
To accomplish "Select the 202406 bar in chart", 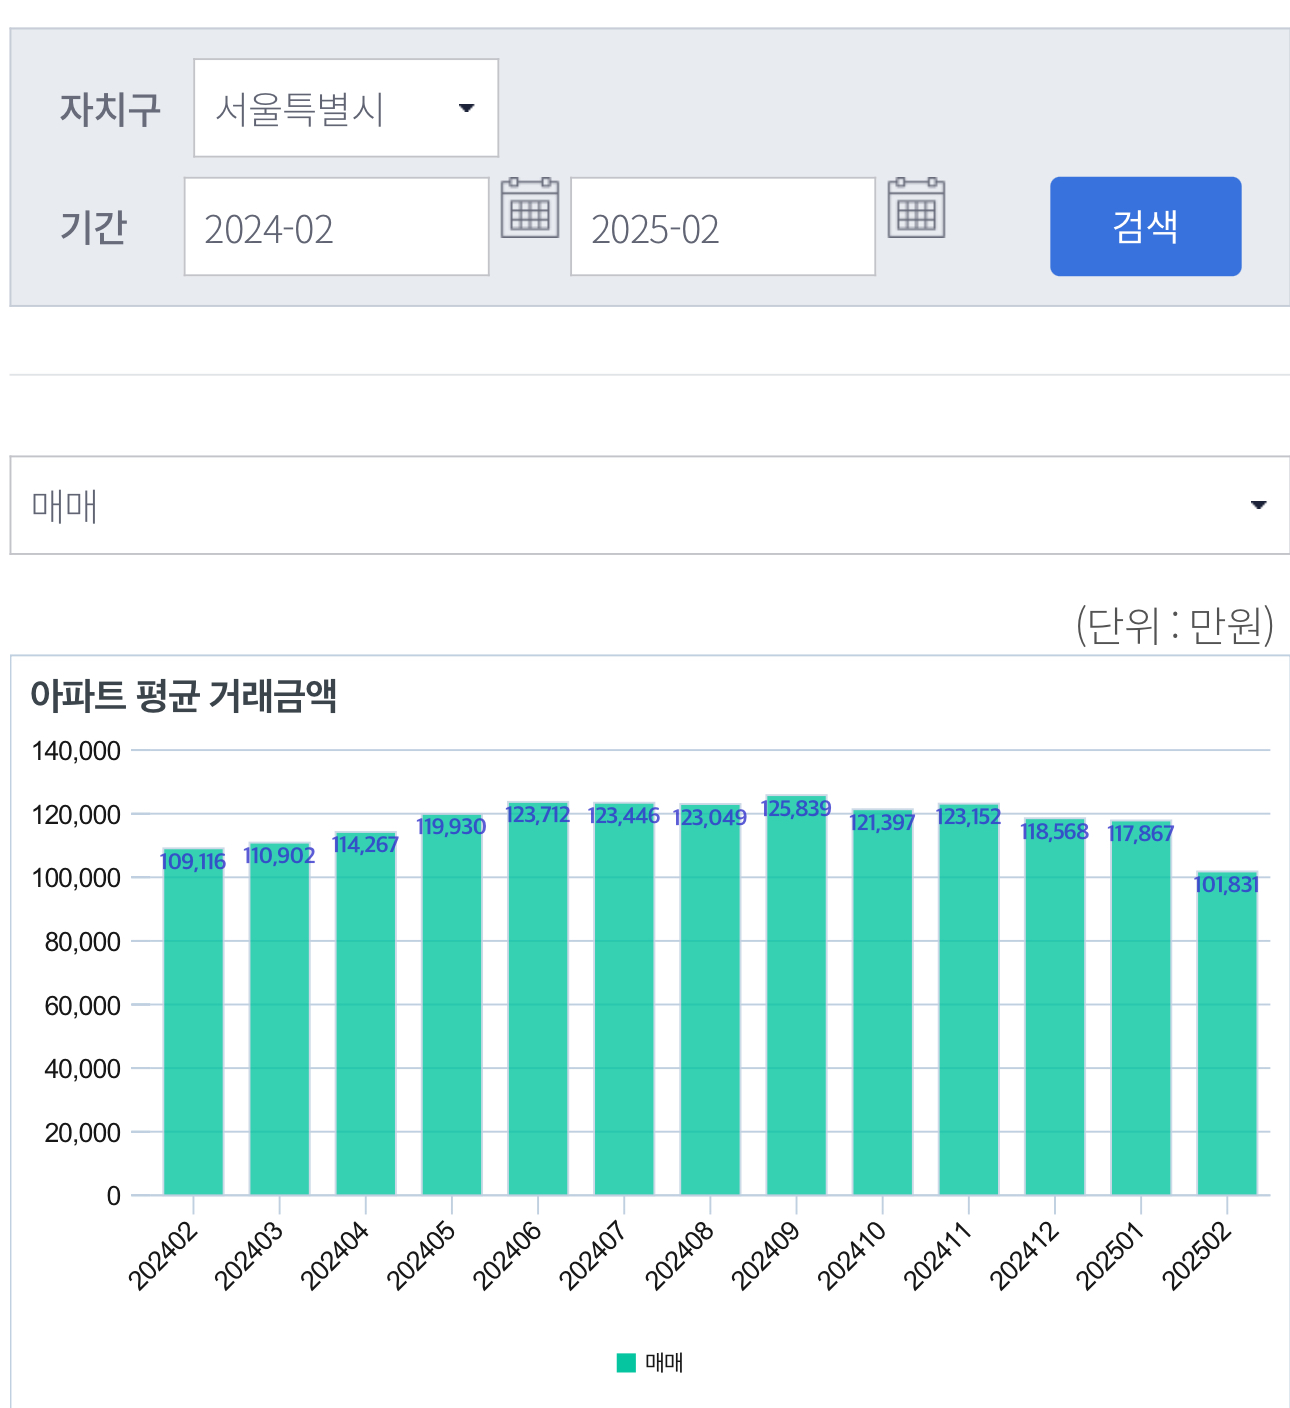I will [538, 998].
